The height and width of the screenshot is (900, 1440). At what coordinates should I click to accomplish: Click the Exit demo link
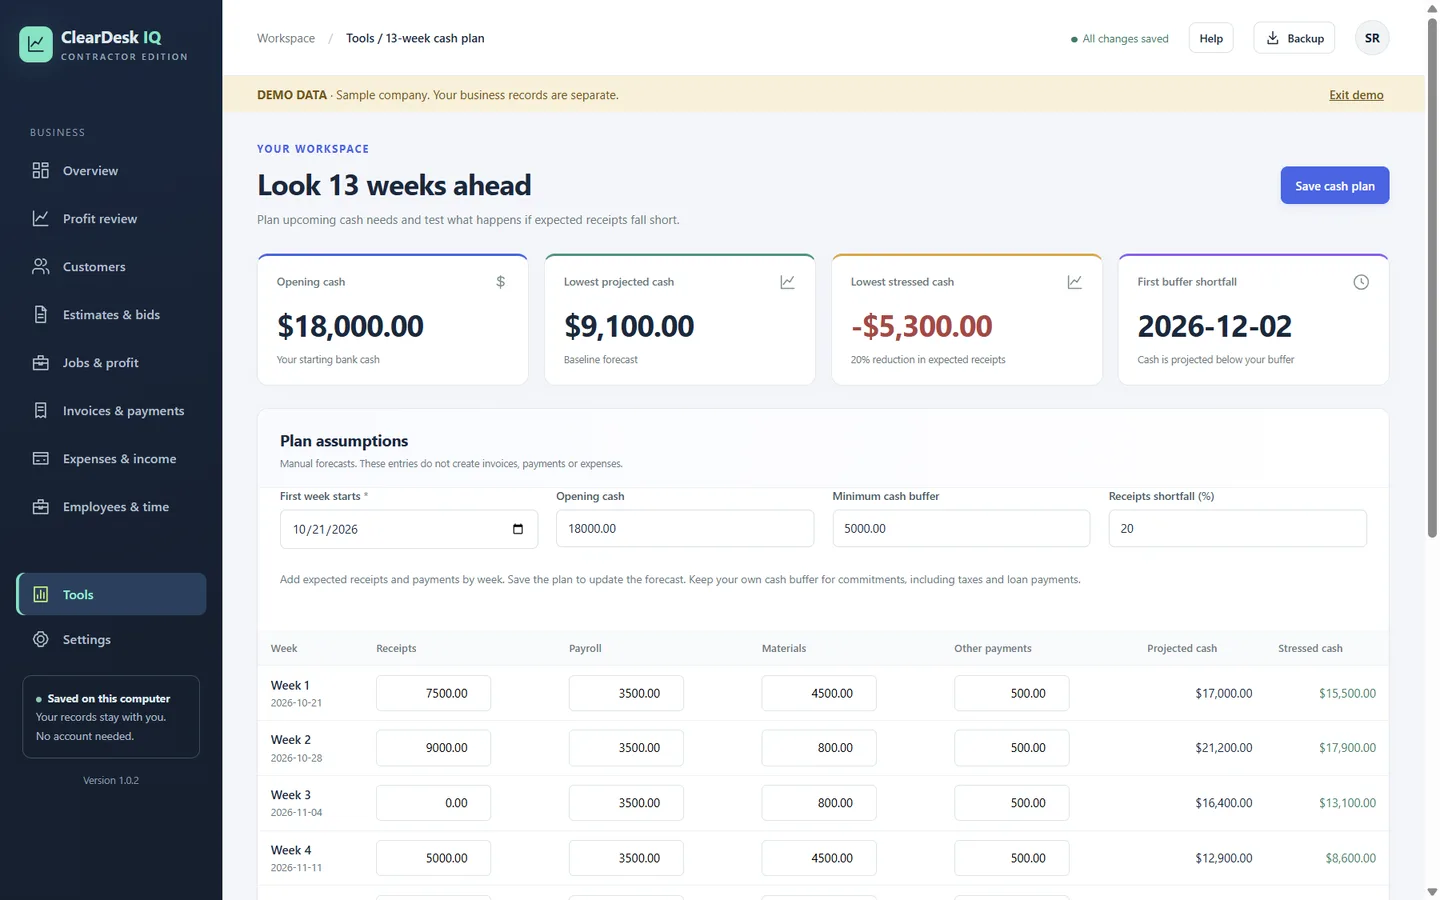(x=1356, y=95)
